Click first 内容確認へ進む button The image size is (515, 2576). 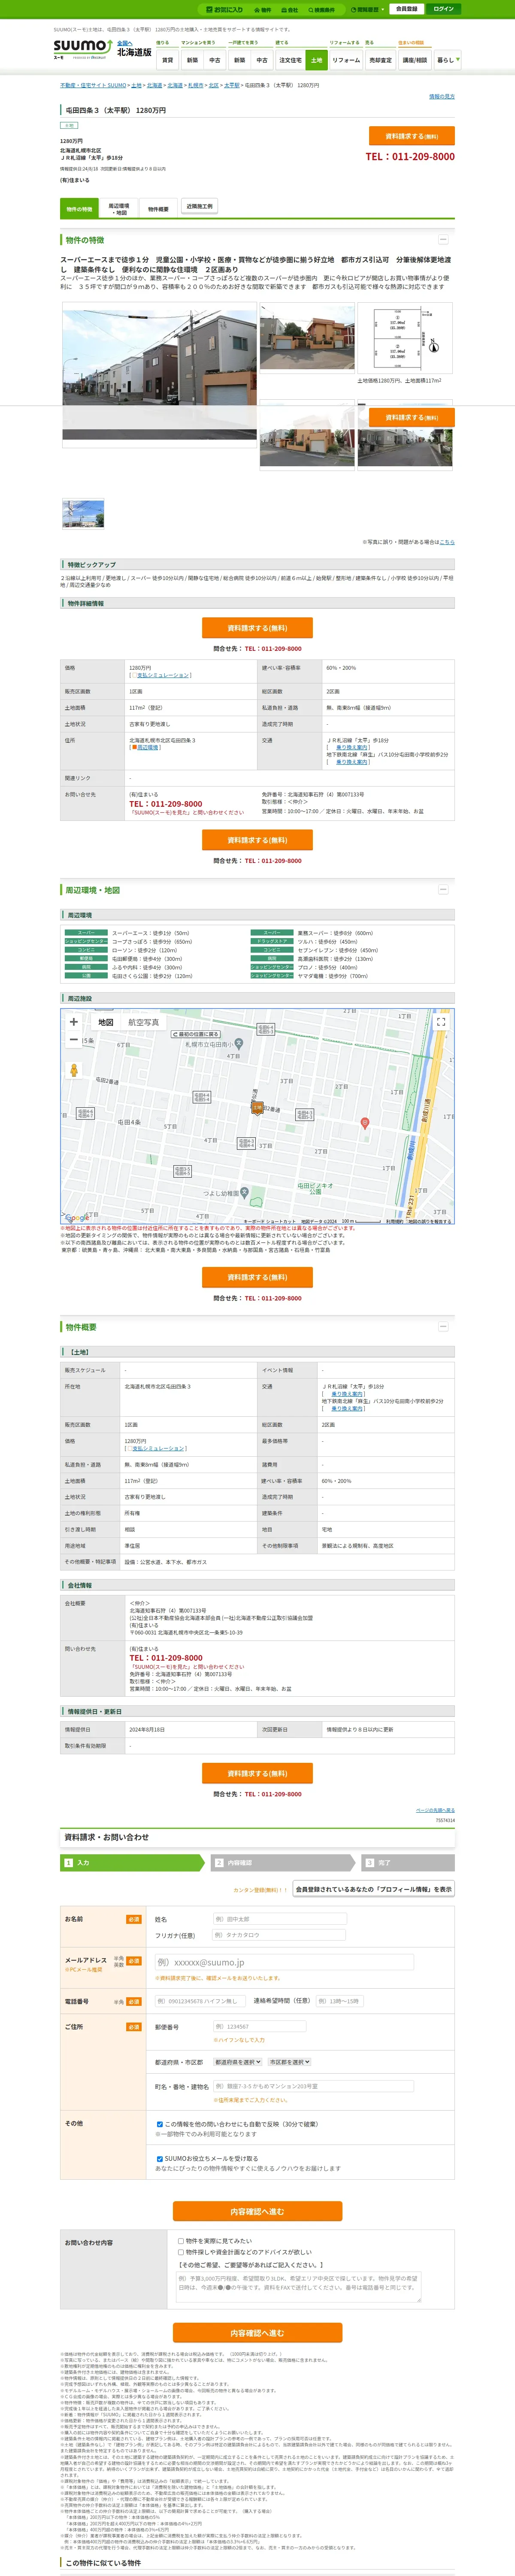coord(257,2211)
